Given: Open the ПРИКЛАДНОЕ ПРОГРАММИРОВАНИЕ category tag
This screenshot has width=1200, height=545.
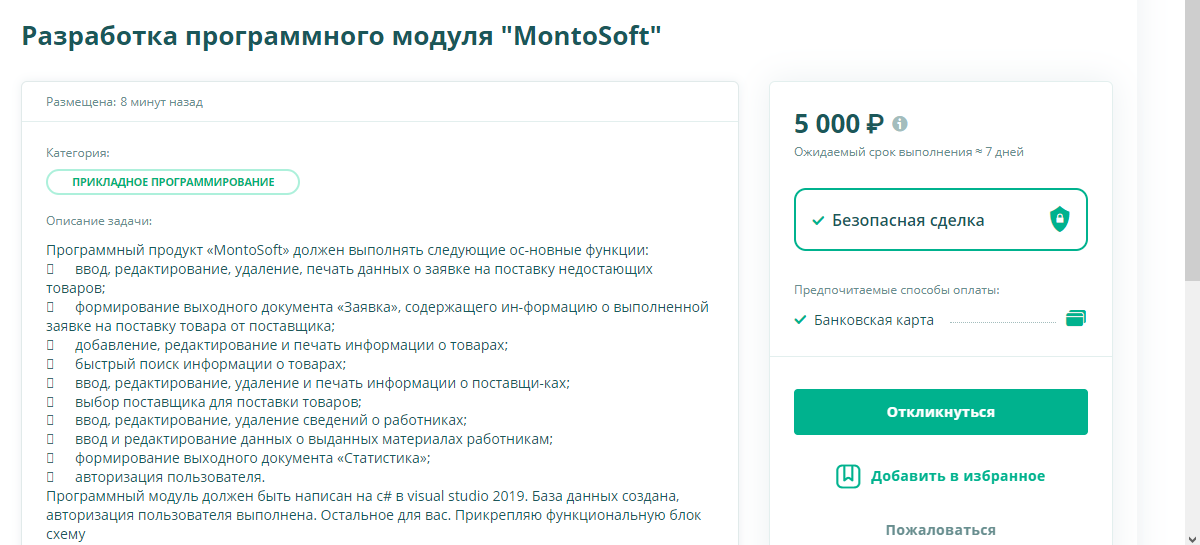Looking at the screenshot, I should point(173,182).
